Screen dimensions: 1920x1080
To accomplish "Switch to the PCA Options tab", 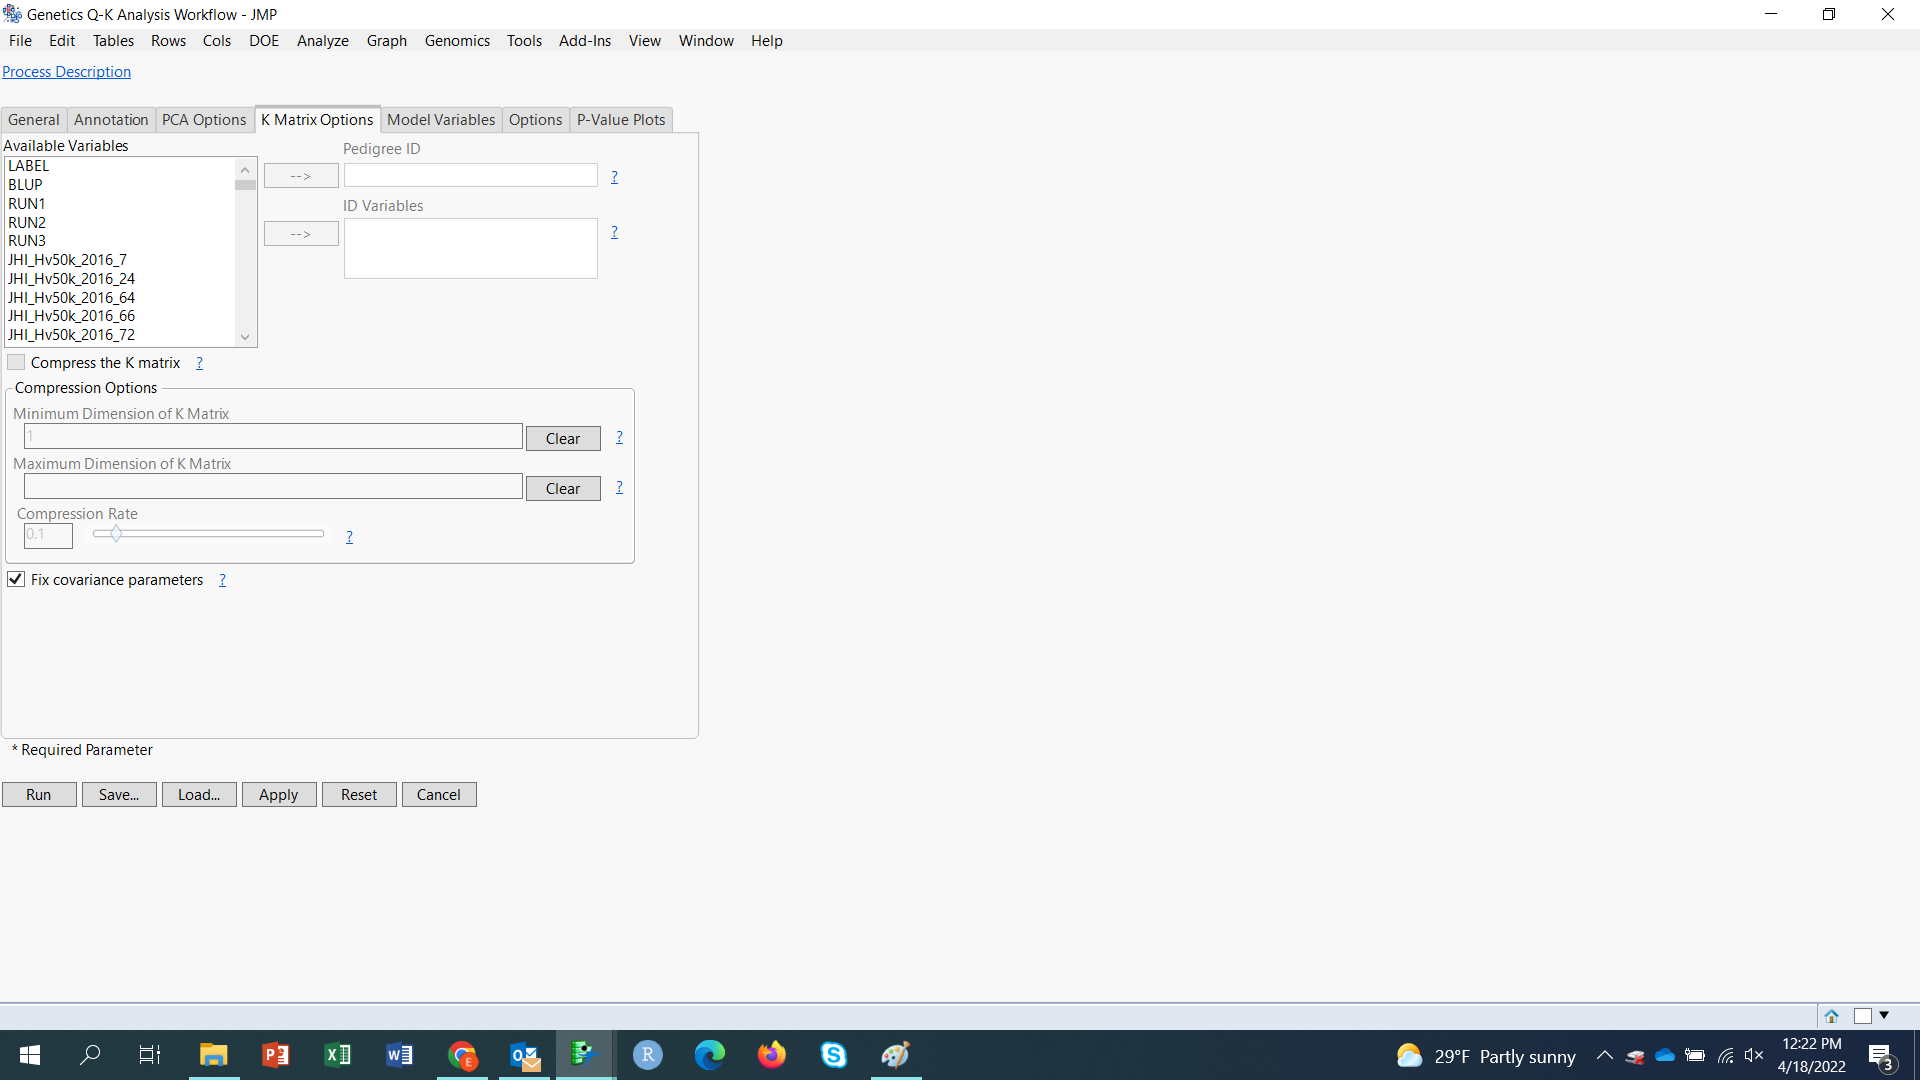I will tap(204, 120).
